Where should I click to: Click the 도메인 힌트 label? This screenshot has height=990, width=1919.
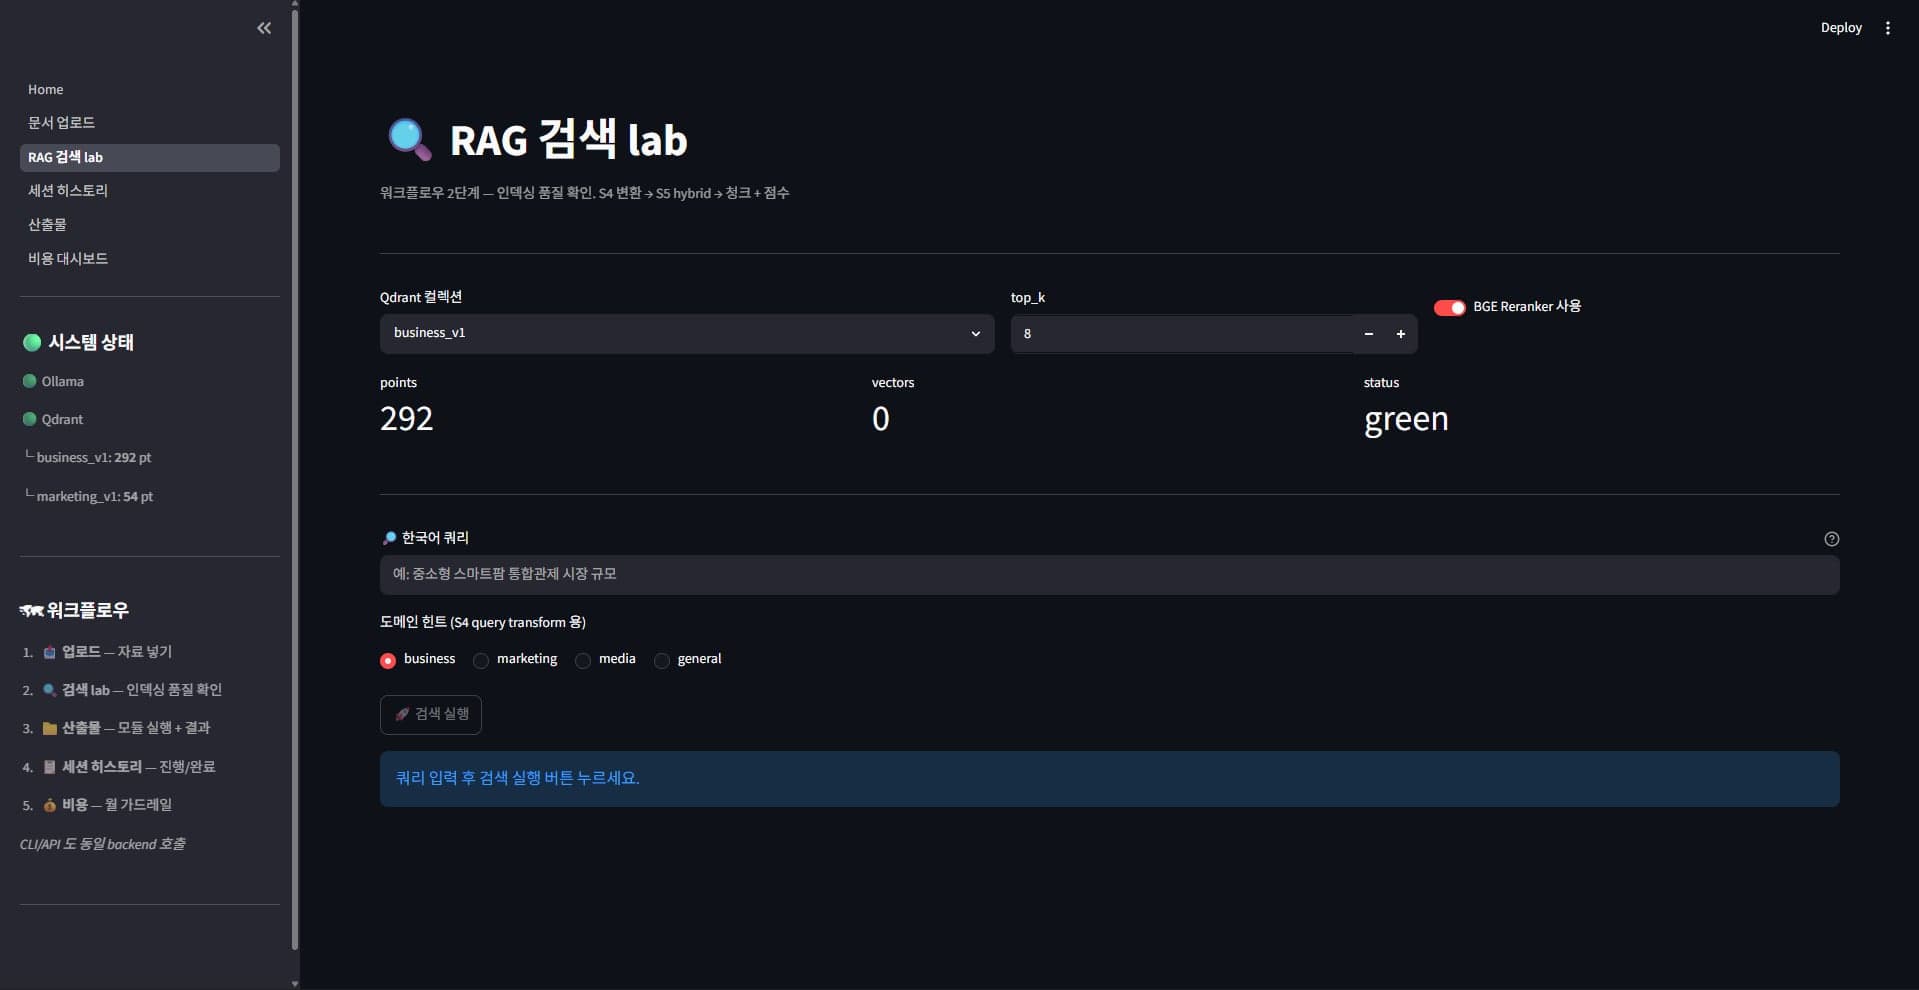tap(483, 622)
